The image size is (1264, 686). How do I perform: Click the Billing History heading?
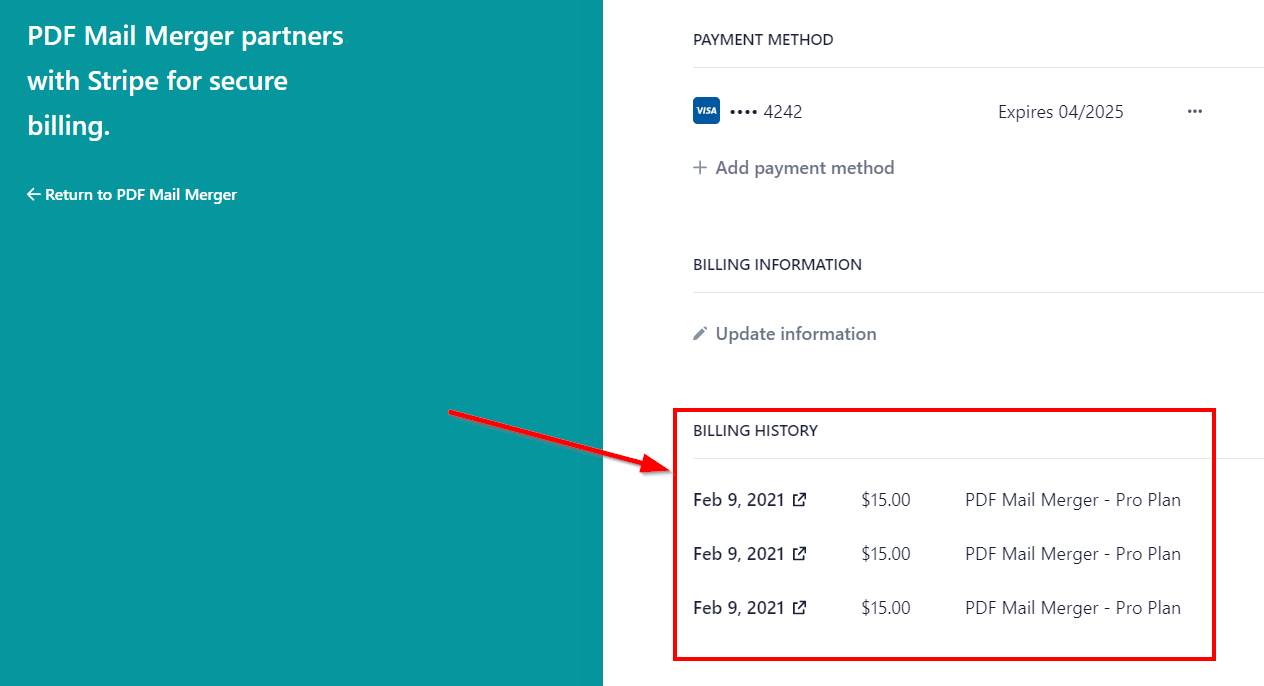point(755,431)
